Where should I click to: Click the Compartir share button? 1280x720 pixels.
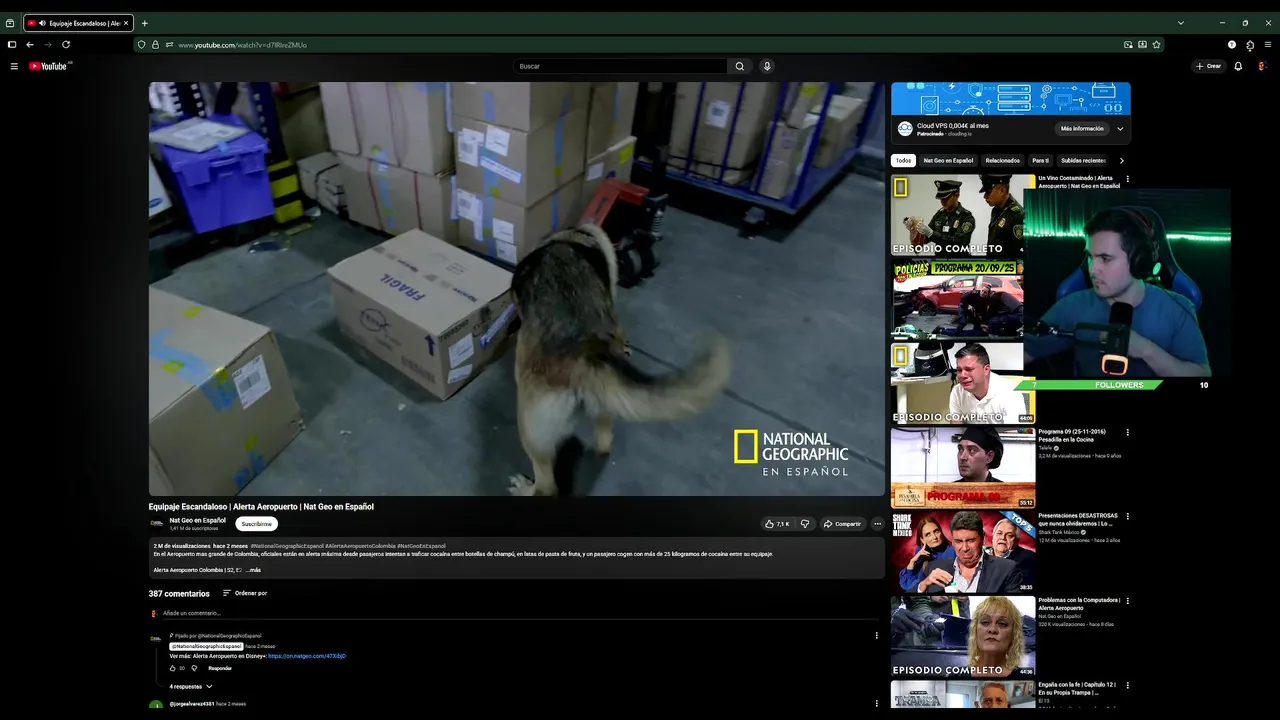(842, 524)
